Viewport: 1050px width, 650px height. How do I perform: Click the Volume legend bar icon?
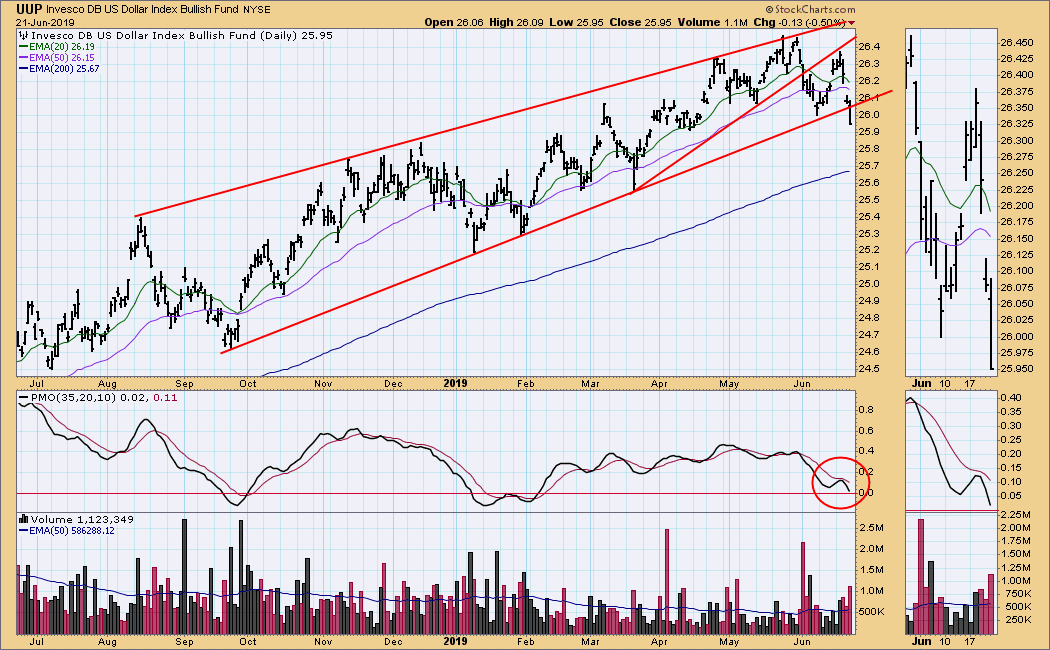pos(22,520)
